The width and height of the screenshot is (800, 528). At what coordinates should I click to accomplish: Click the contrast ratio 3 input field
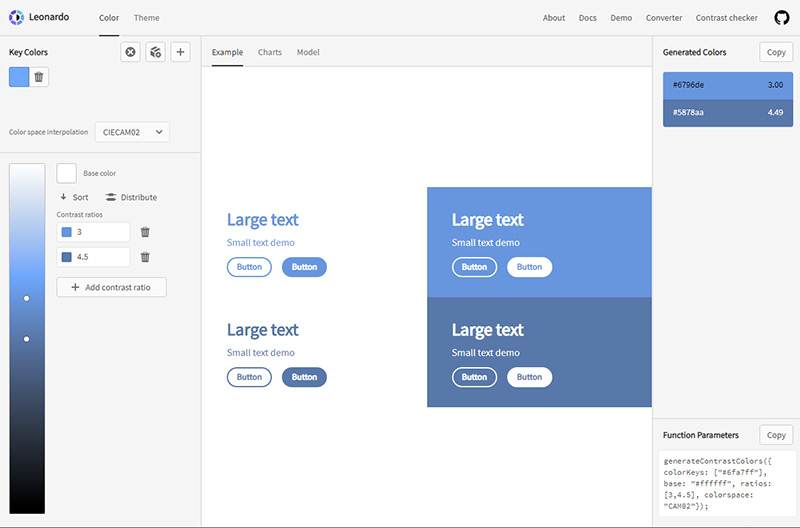click(x=93, y=232)
